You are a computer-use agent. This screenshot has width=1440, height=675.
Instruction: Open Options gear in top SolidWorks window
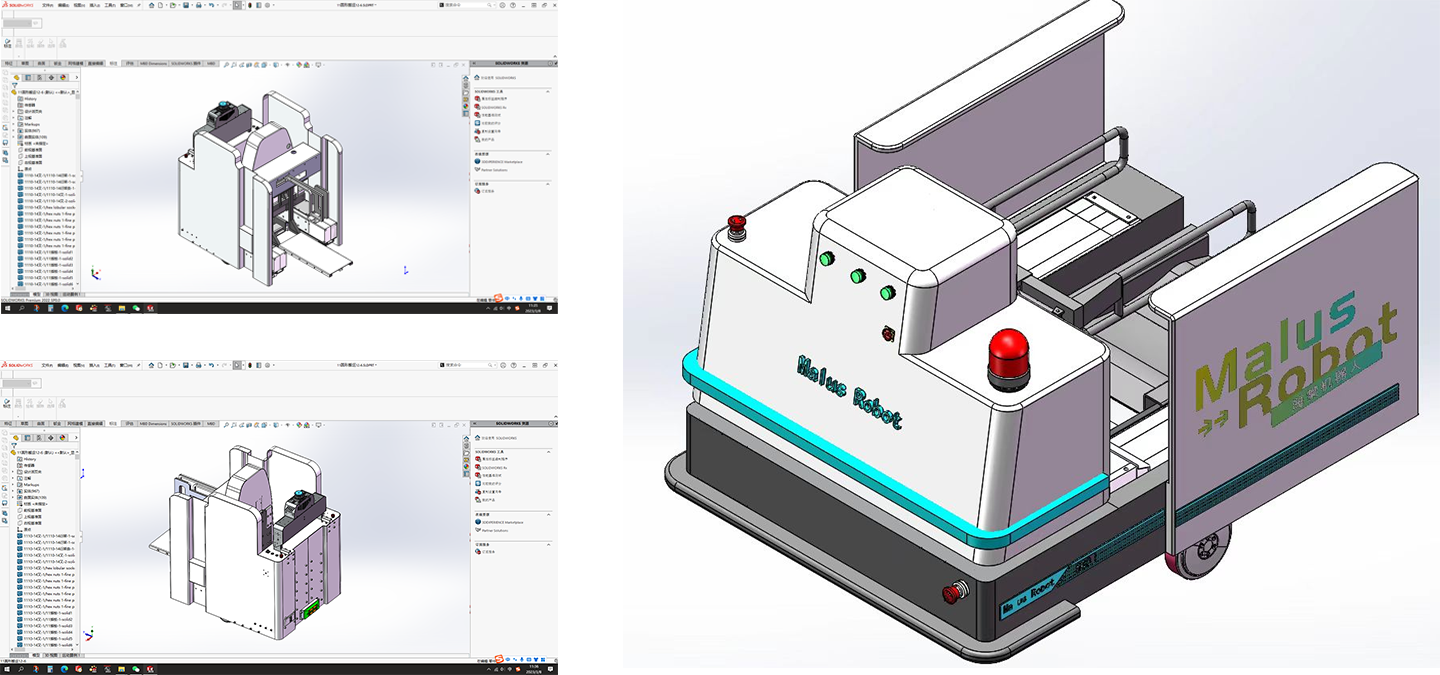point(267,5)
